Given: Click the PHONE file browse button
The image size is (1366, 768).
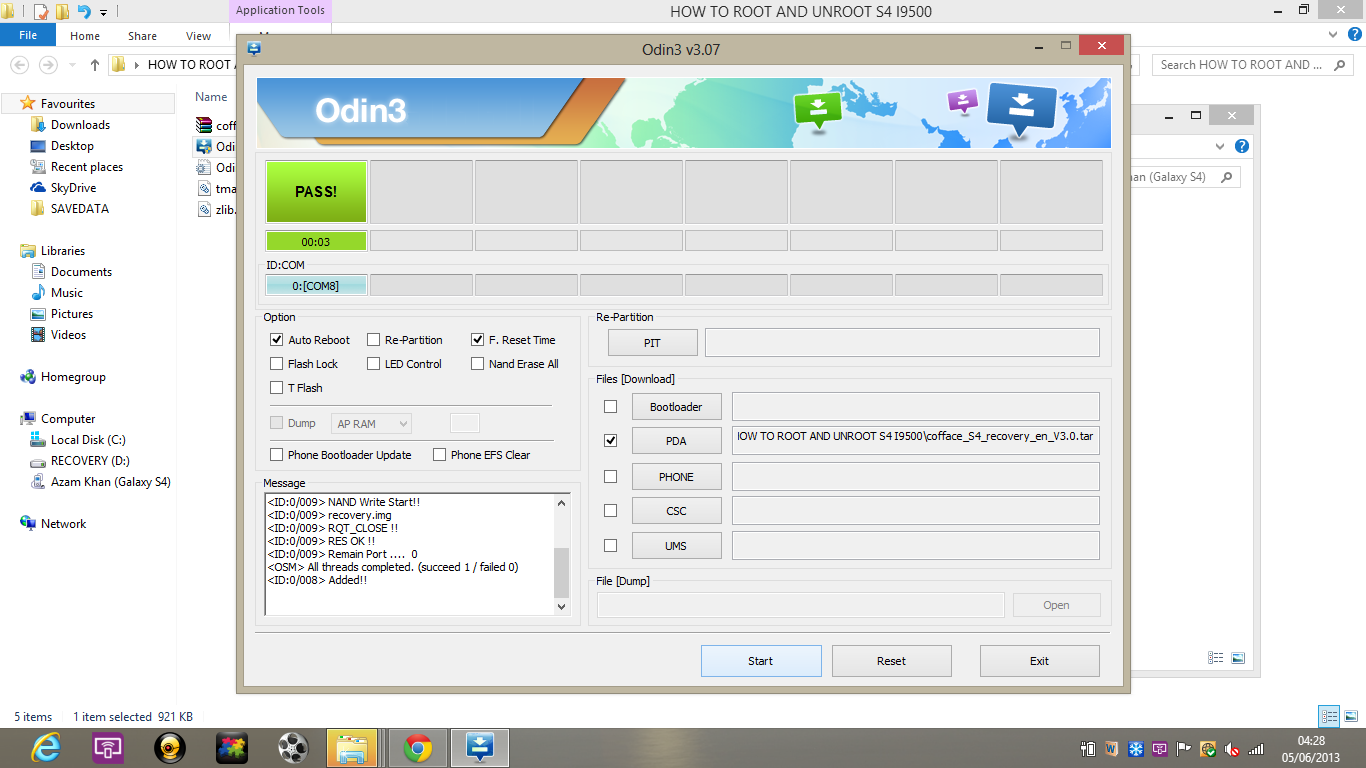Looking at the screenshot, I should pyautogui.click(x=676, y=477).
